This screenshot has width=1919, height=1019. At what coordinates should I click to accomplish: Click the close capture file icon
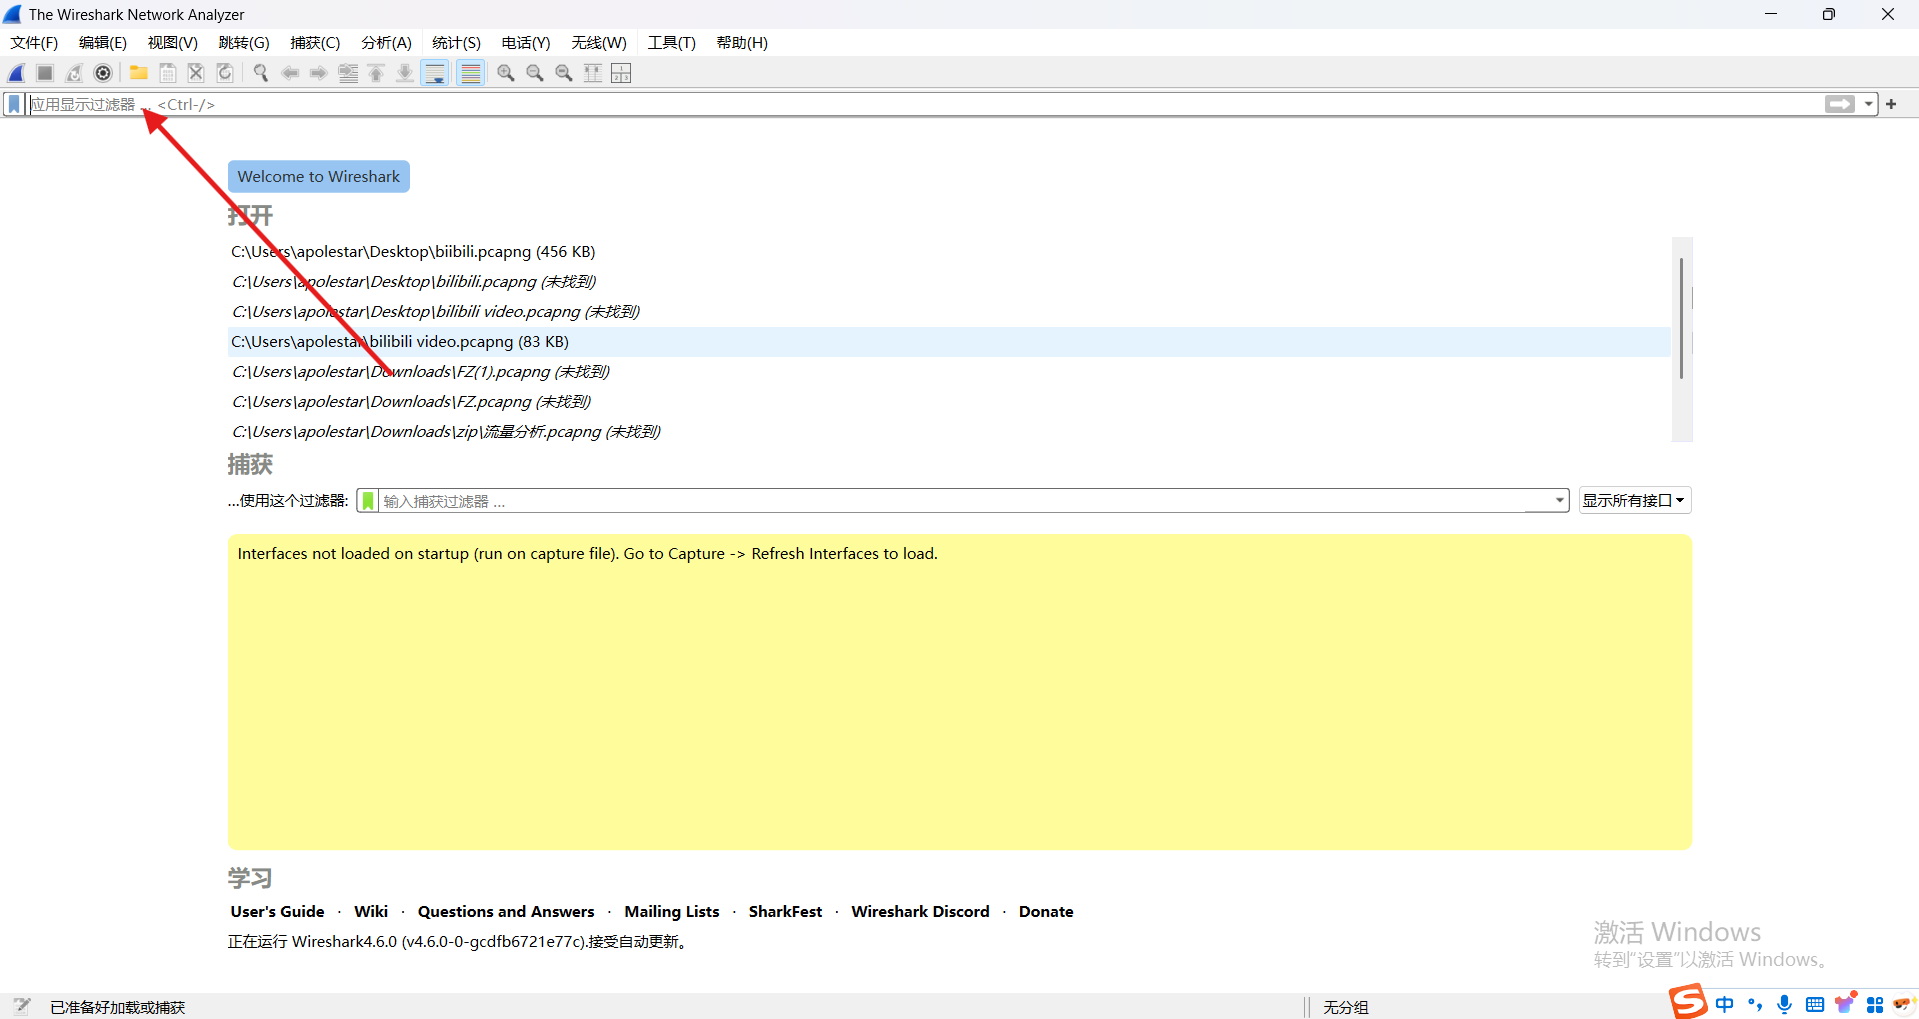(x=196, y=73)
